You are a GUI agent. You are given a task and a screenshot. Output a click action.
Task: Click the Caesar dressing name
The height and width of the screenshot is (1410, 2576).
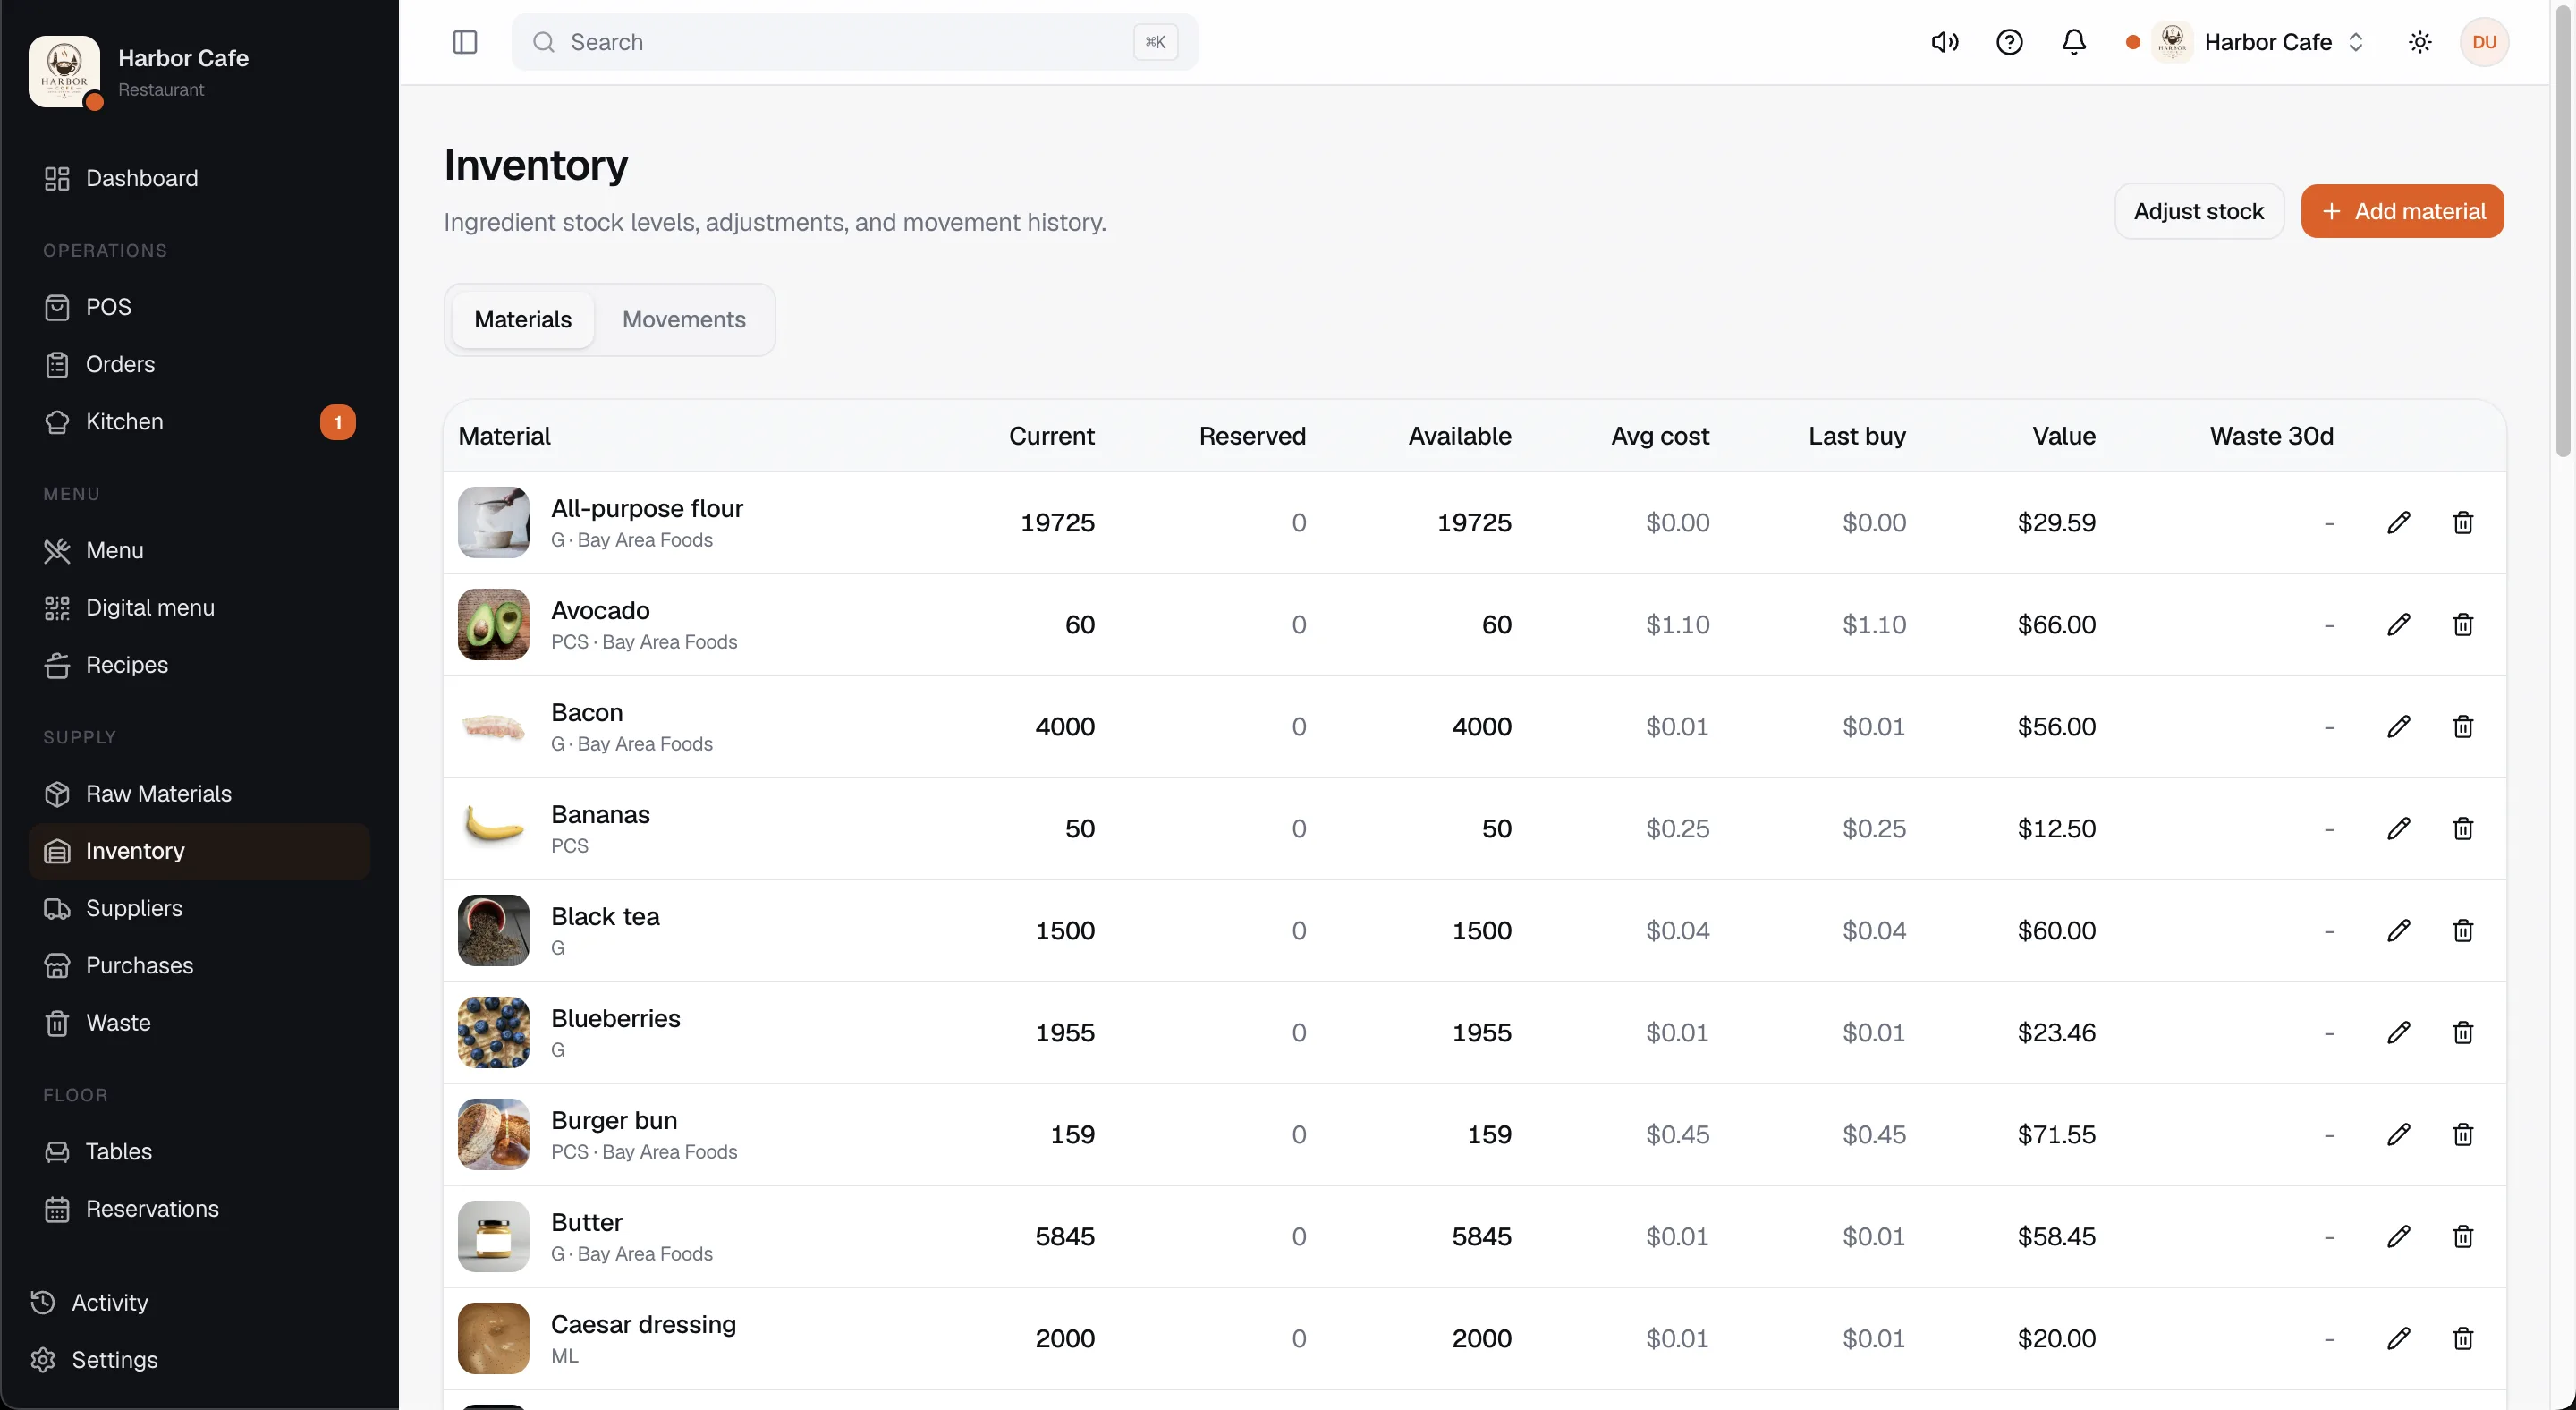tap(643, 1325)
